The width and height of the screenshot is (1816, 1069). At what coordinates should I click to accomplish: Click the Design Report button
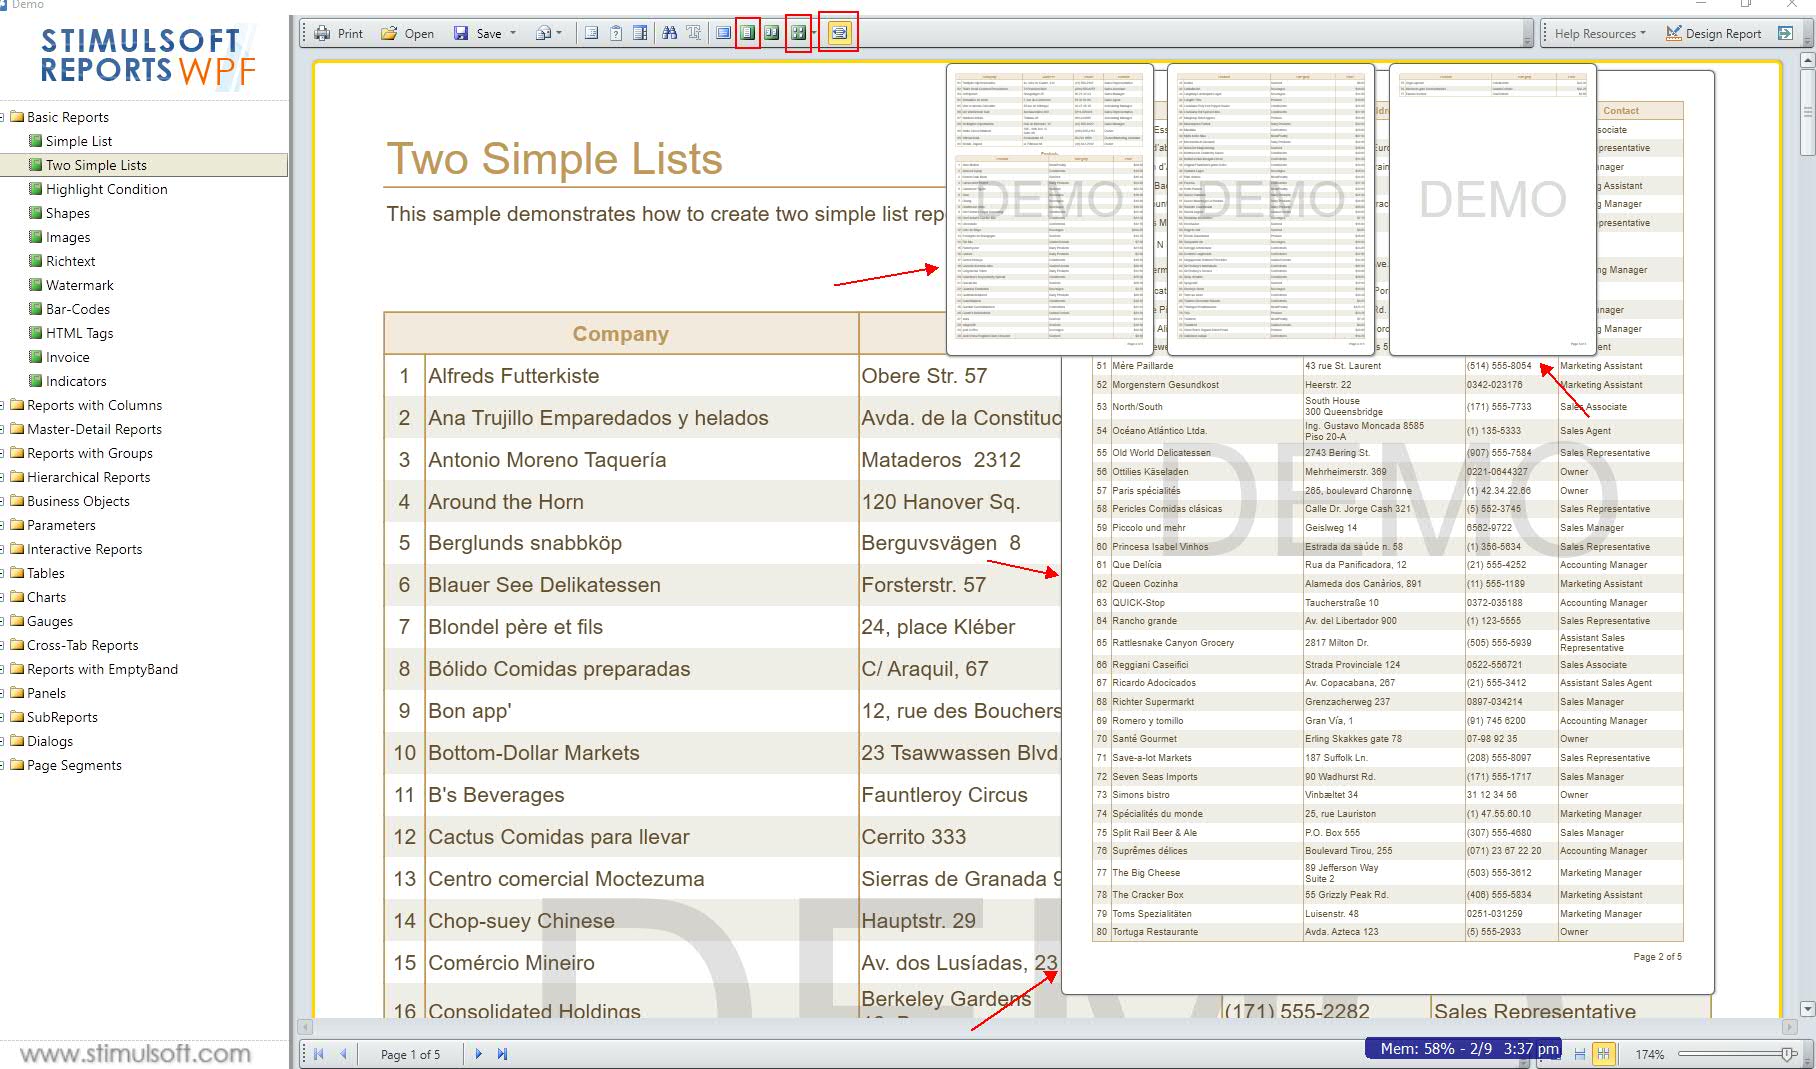coord(1714,33)
